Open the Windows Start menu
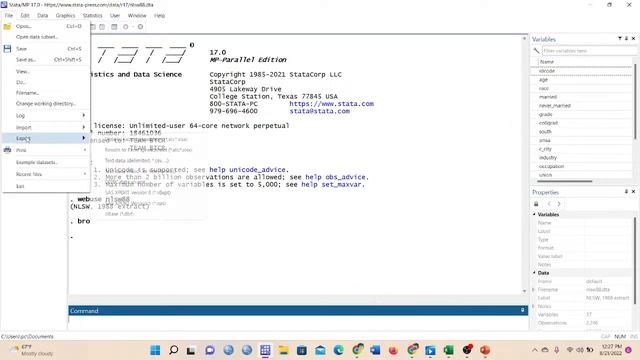The width and height of the screenshot is (640, 360). point(155,350)
